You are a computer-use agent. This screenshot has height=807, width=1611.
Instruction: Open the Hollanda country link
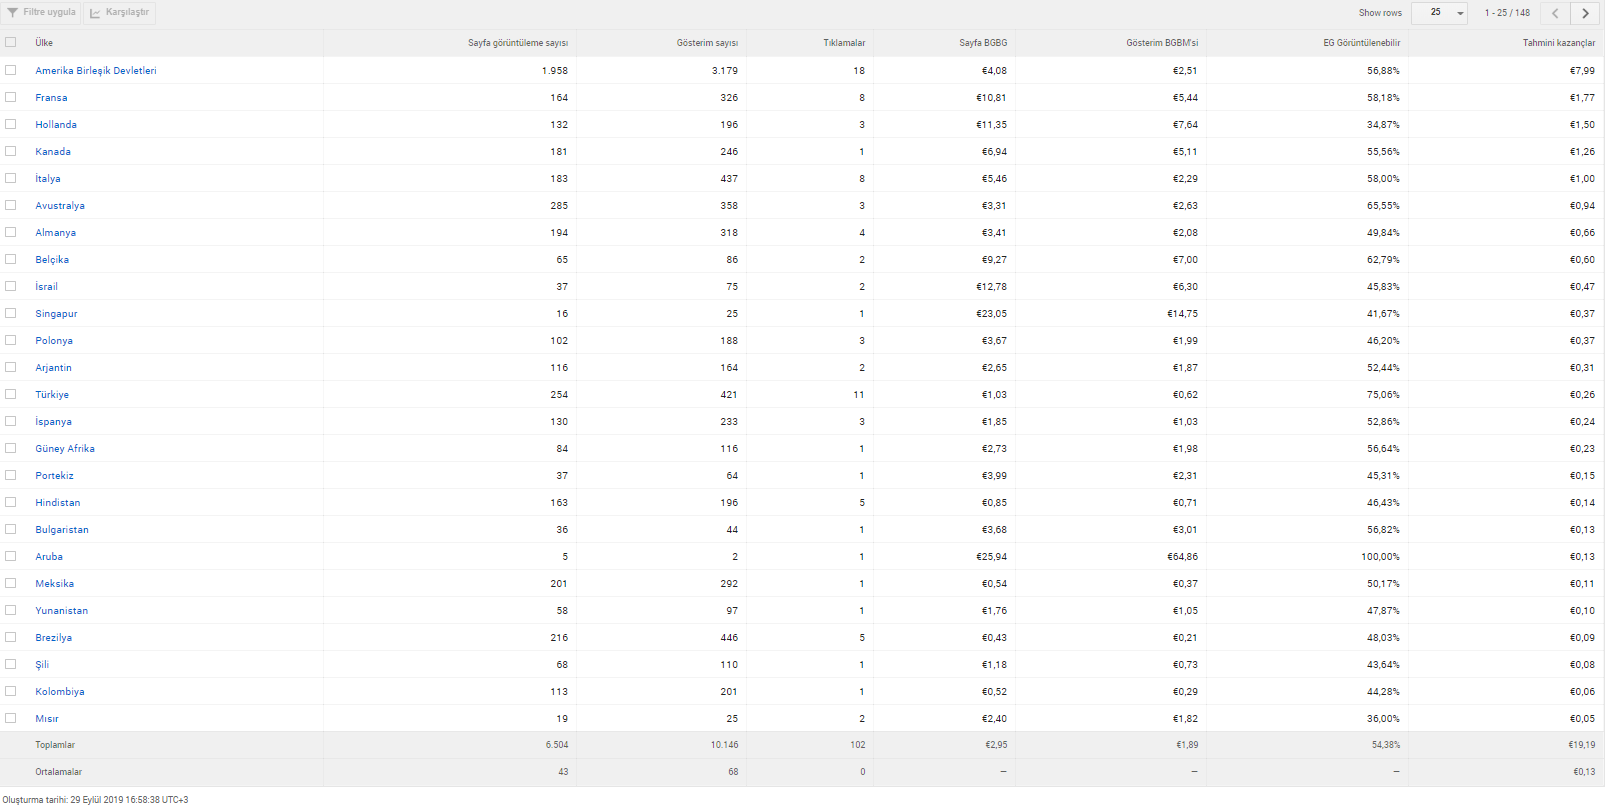click(x=56, y=125)
